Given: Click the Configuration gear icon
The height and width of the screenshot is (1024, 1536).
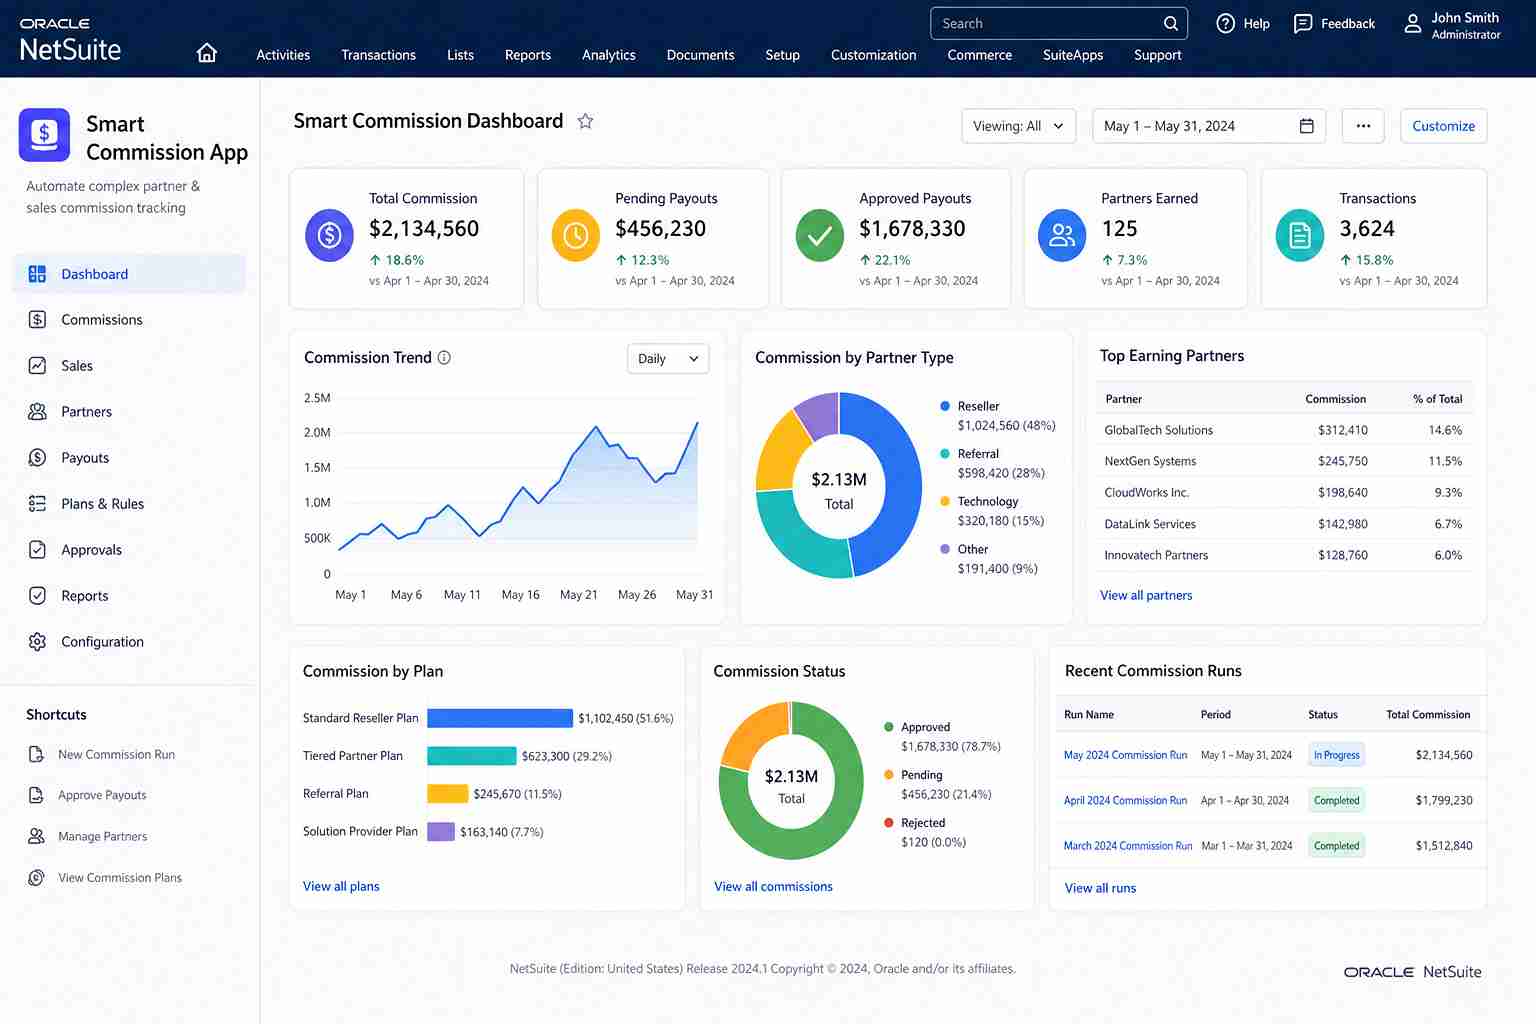Looking at the screenshot, I should [x=37, y=642].
